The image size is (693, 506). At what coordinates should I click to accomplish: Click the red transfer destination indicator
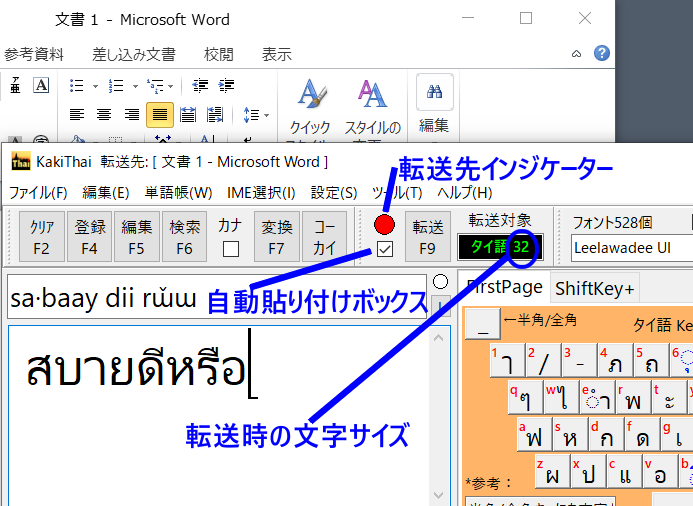[384, 224]
